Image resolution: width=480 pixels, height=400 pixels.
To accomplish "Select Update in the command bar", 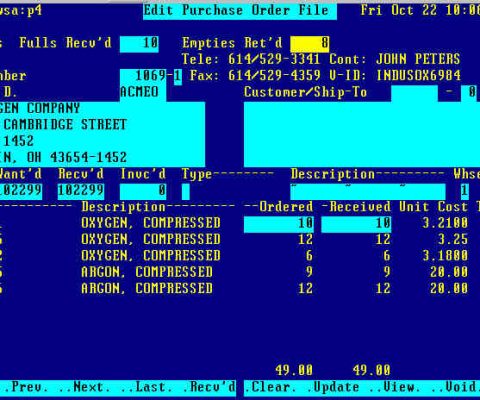I will 333,387.
